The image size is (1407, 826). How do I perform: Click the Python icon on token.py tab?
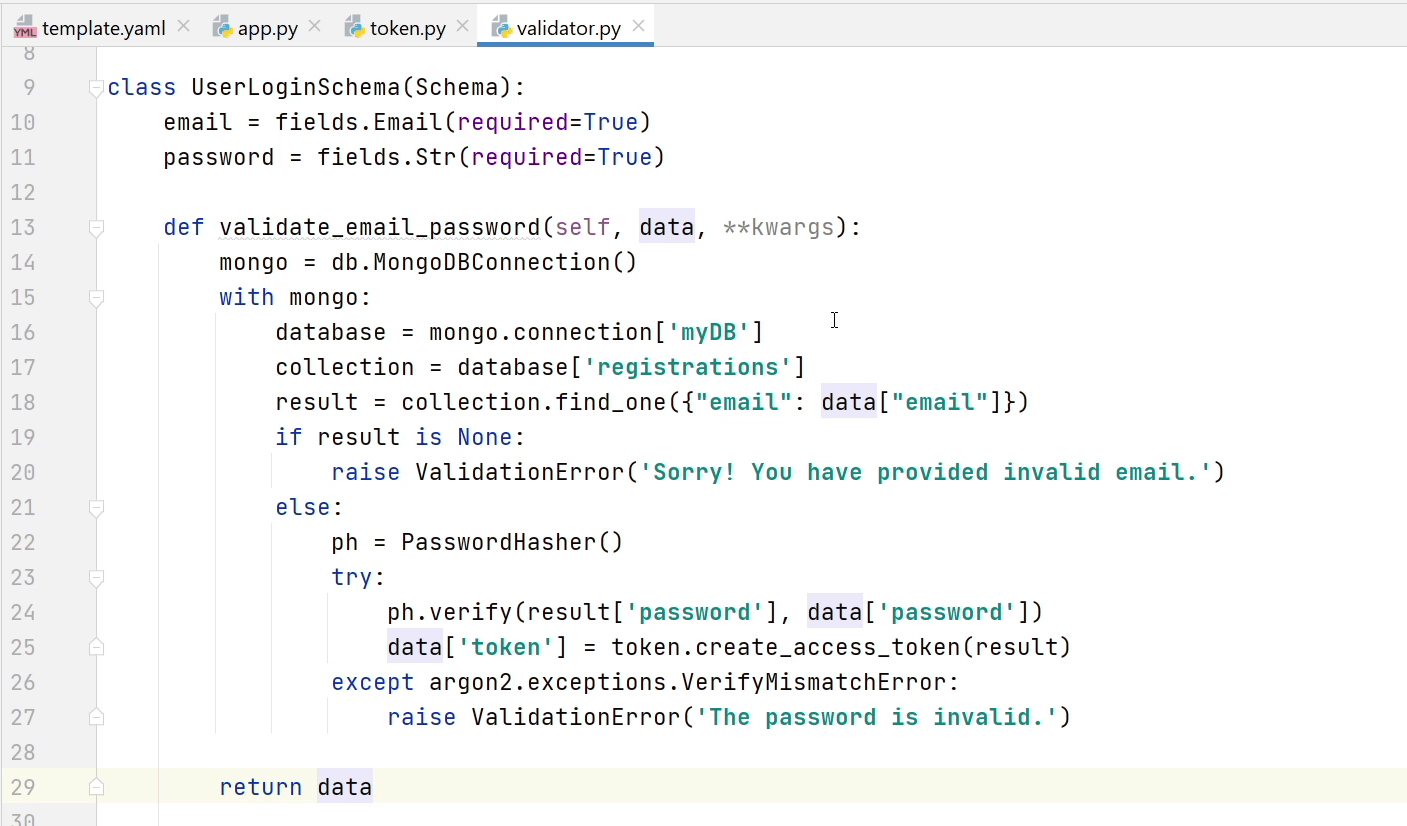pyautogui.click(x=354, y=28)
